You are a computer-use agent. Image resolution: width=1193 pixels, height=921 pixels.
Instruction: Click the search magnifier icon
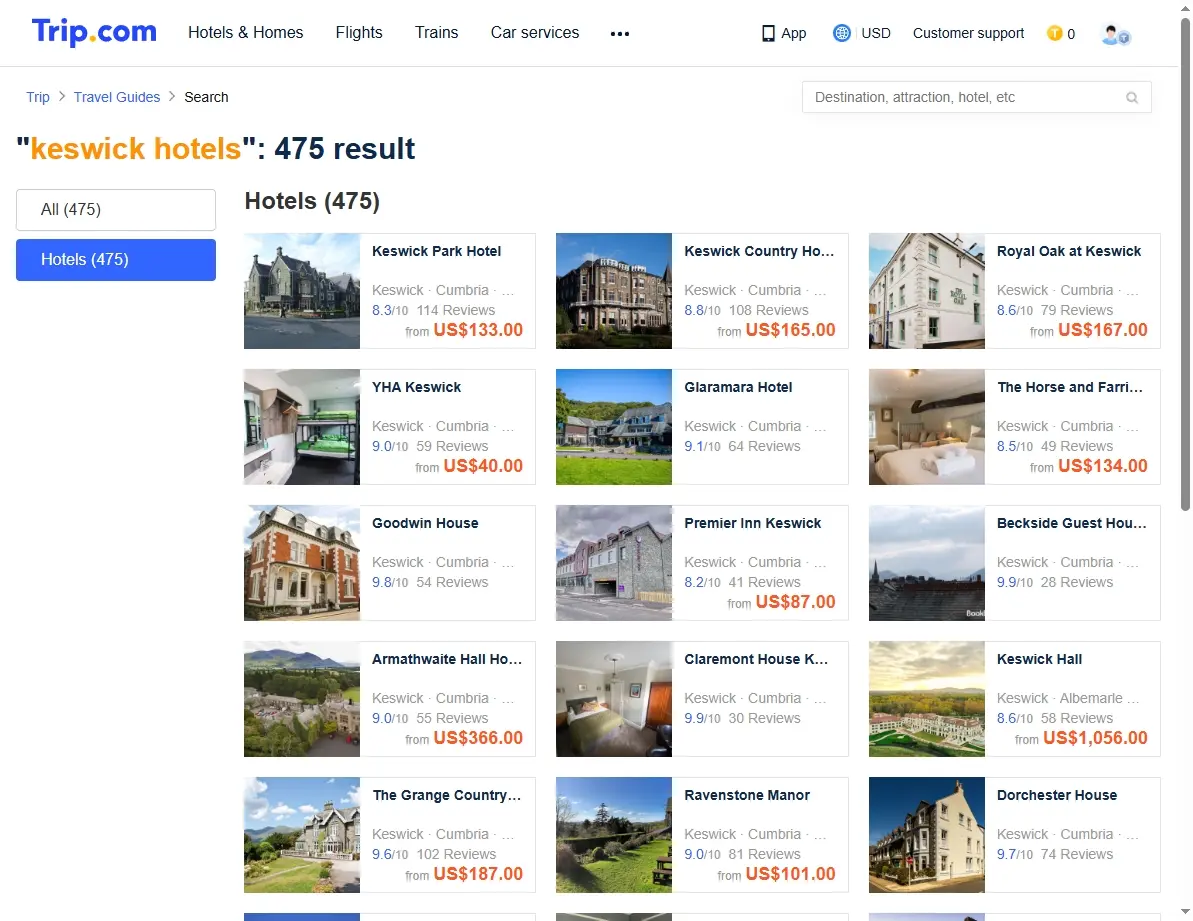pyautogui.click(x=1132, y=97)
